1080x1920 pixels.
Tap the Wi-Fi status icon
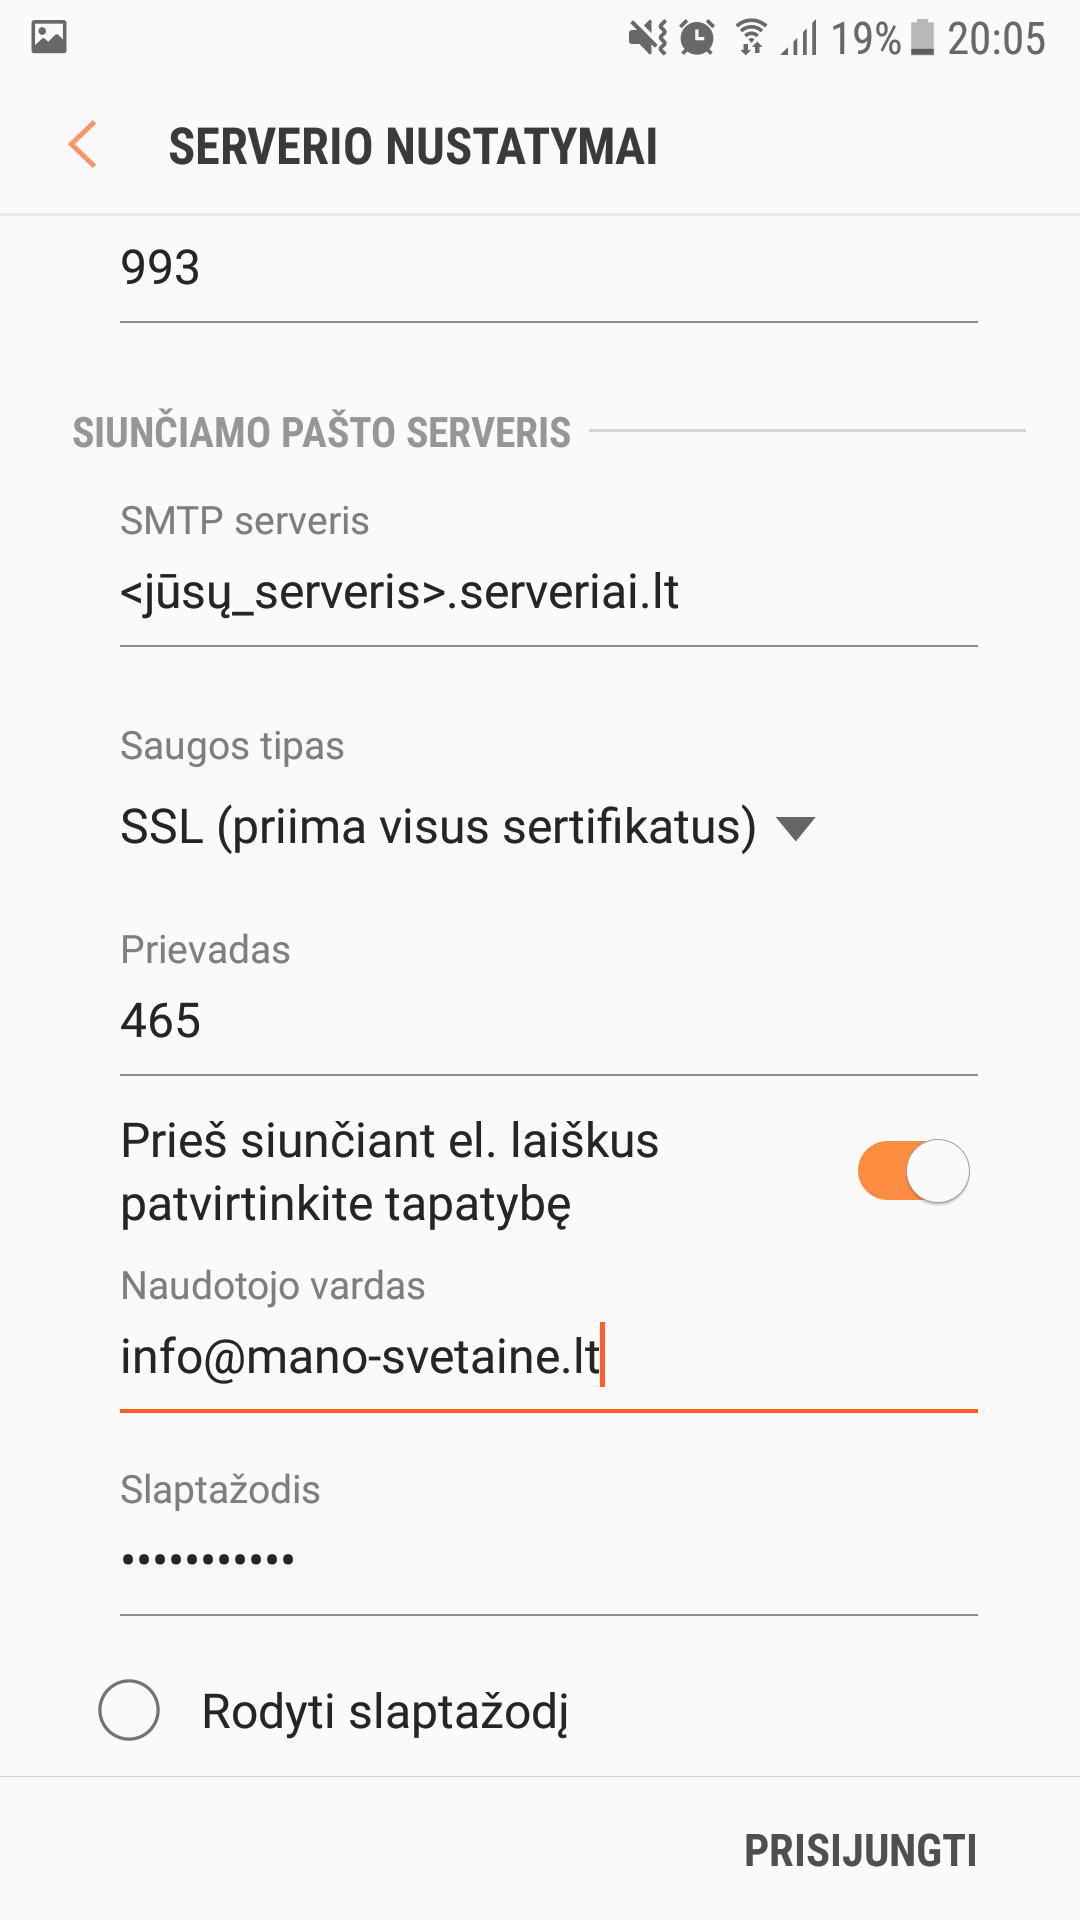[x=751, y=38]
